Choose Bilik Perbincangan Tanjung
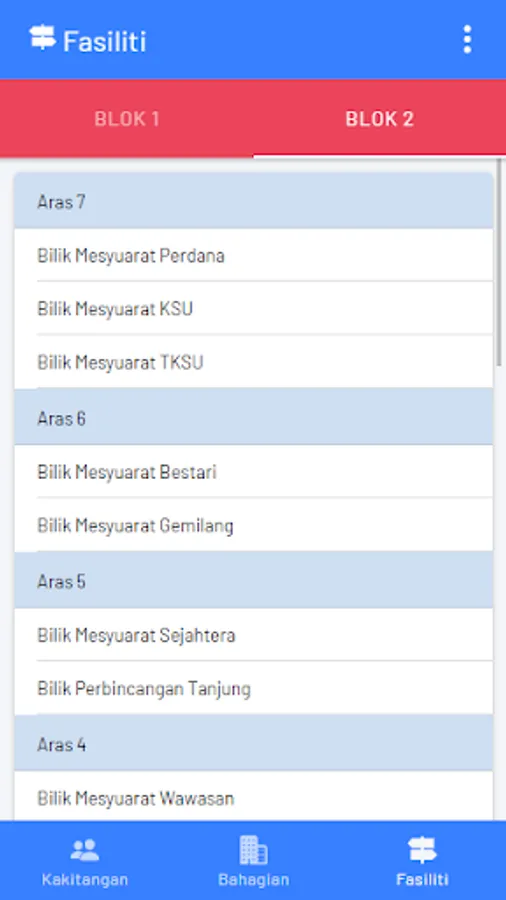Viewport: 506px width, 900px height. 254,688
